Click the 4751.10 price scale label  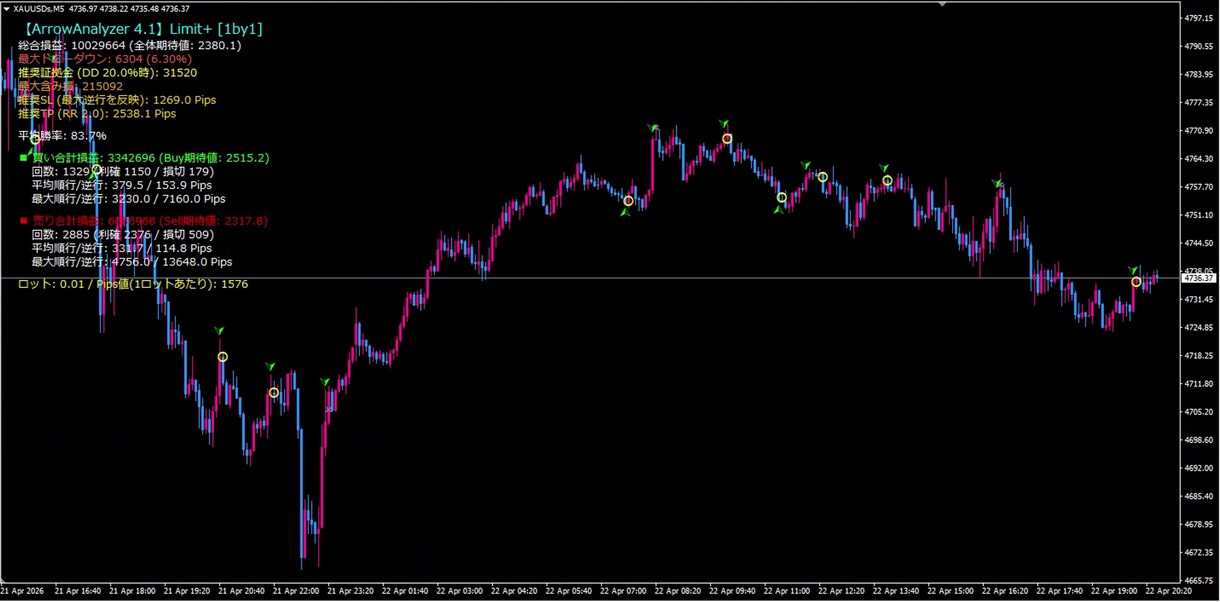click(1198, 214)
